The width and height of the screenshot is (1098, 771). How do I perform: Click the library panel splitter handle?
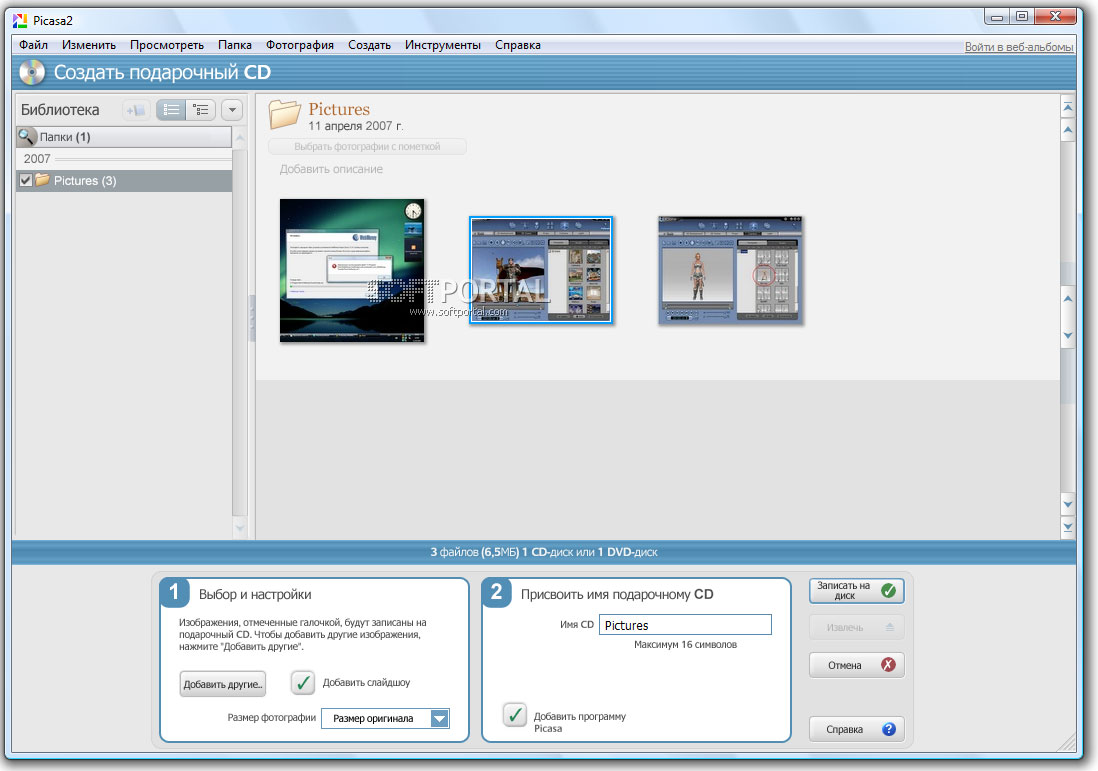[252, 318]
